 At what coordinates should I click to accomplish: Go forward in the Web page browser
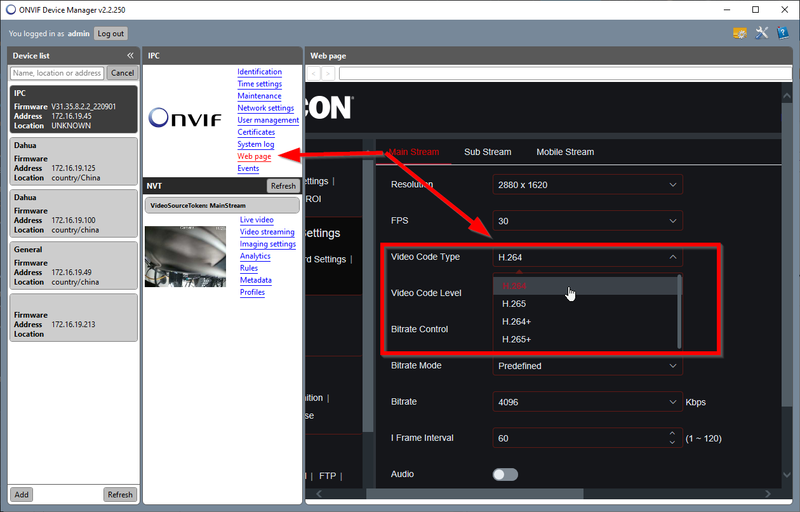point(328,73)
